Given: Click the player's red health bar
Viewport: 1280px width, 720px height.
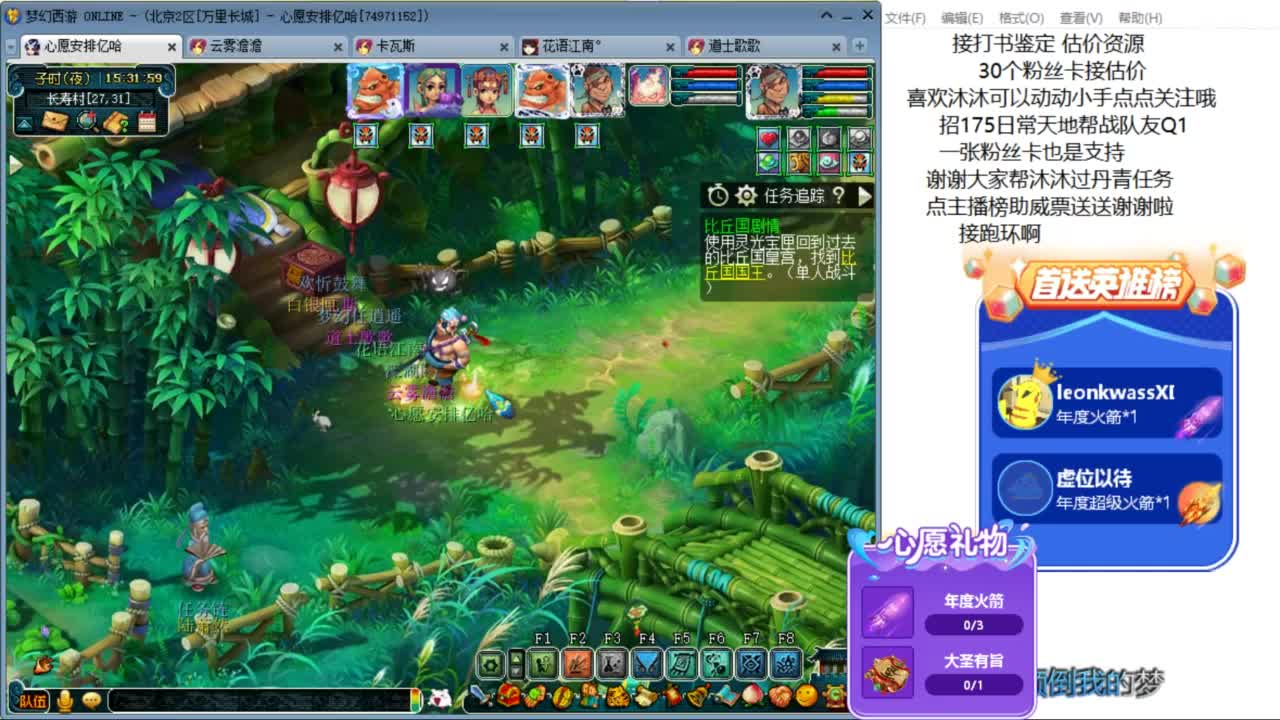Looking at the screenshot, I should [x=837, y=73].
